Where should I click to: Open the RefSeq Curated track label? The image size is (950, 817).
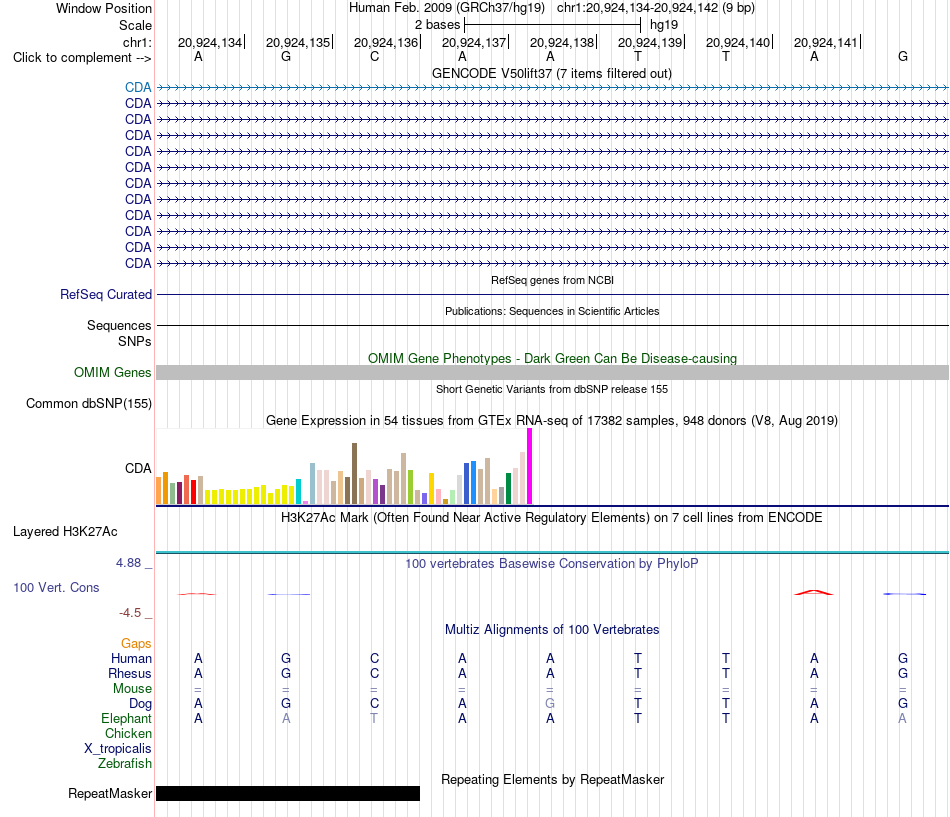click(x=105, y=294)
